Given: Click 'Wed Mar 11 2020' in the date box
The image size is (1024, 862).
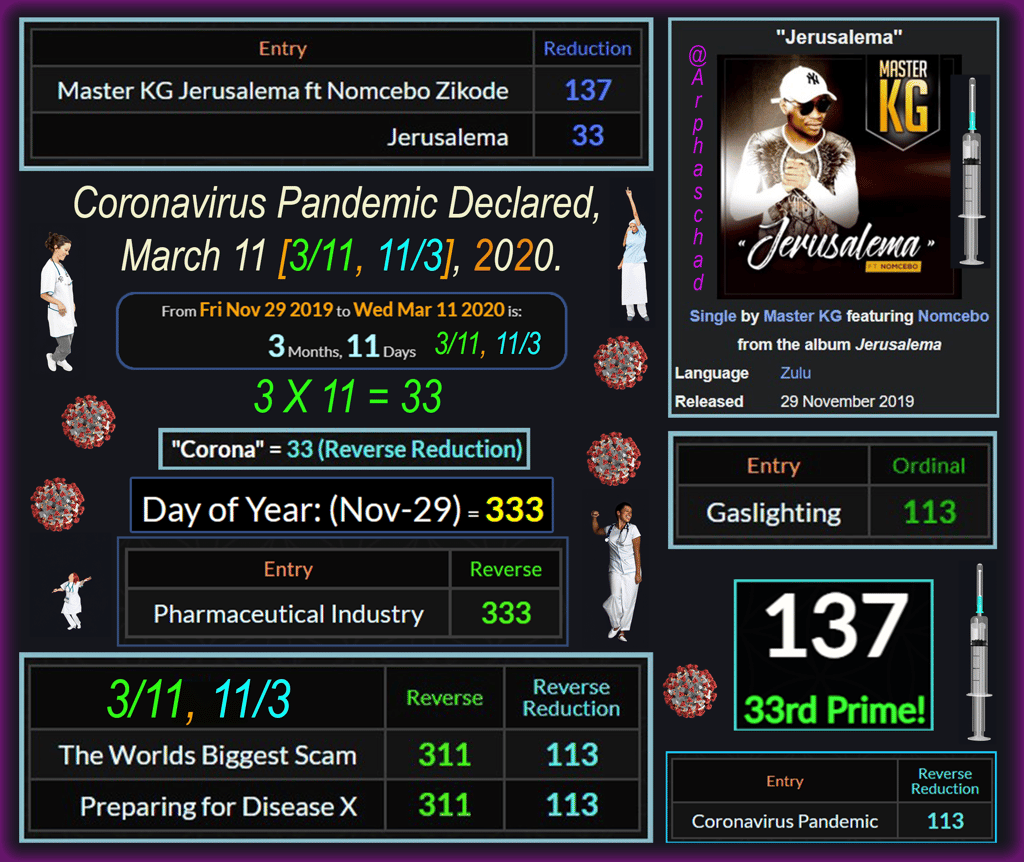Looking at the screenshot, I should (x=429, y=310).
